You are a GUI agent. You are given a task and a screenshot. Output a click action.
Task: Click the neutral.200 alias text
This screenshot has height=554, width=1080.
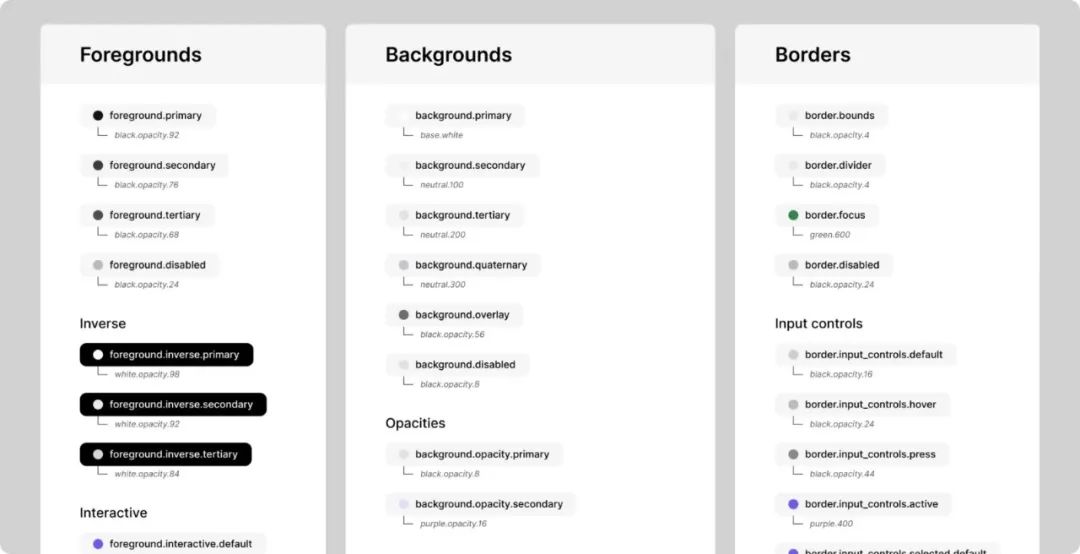(x=443, y=234)
